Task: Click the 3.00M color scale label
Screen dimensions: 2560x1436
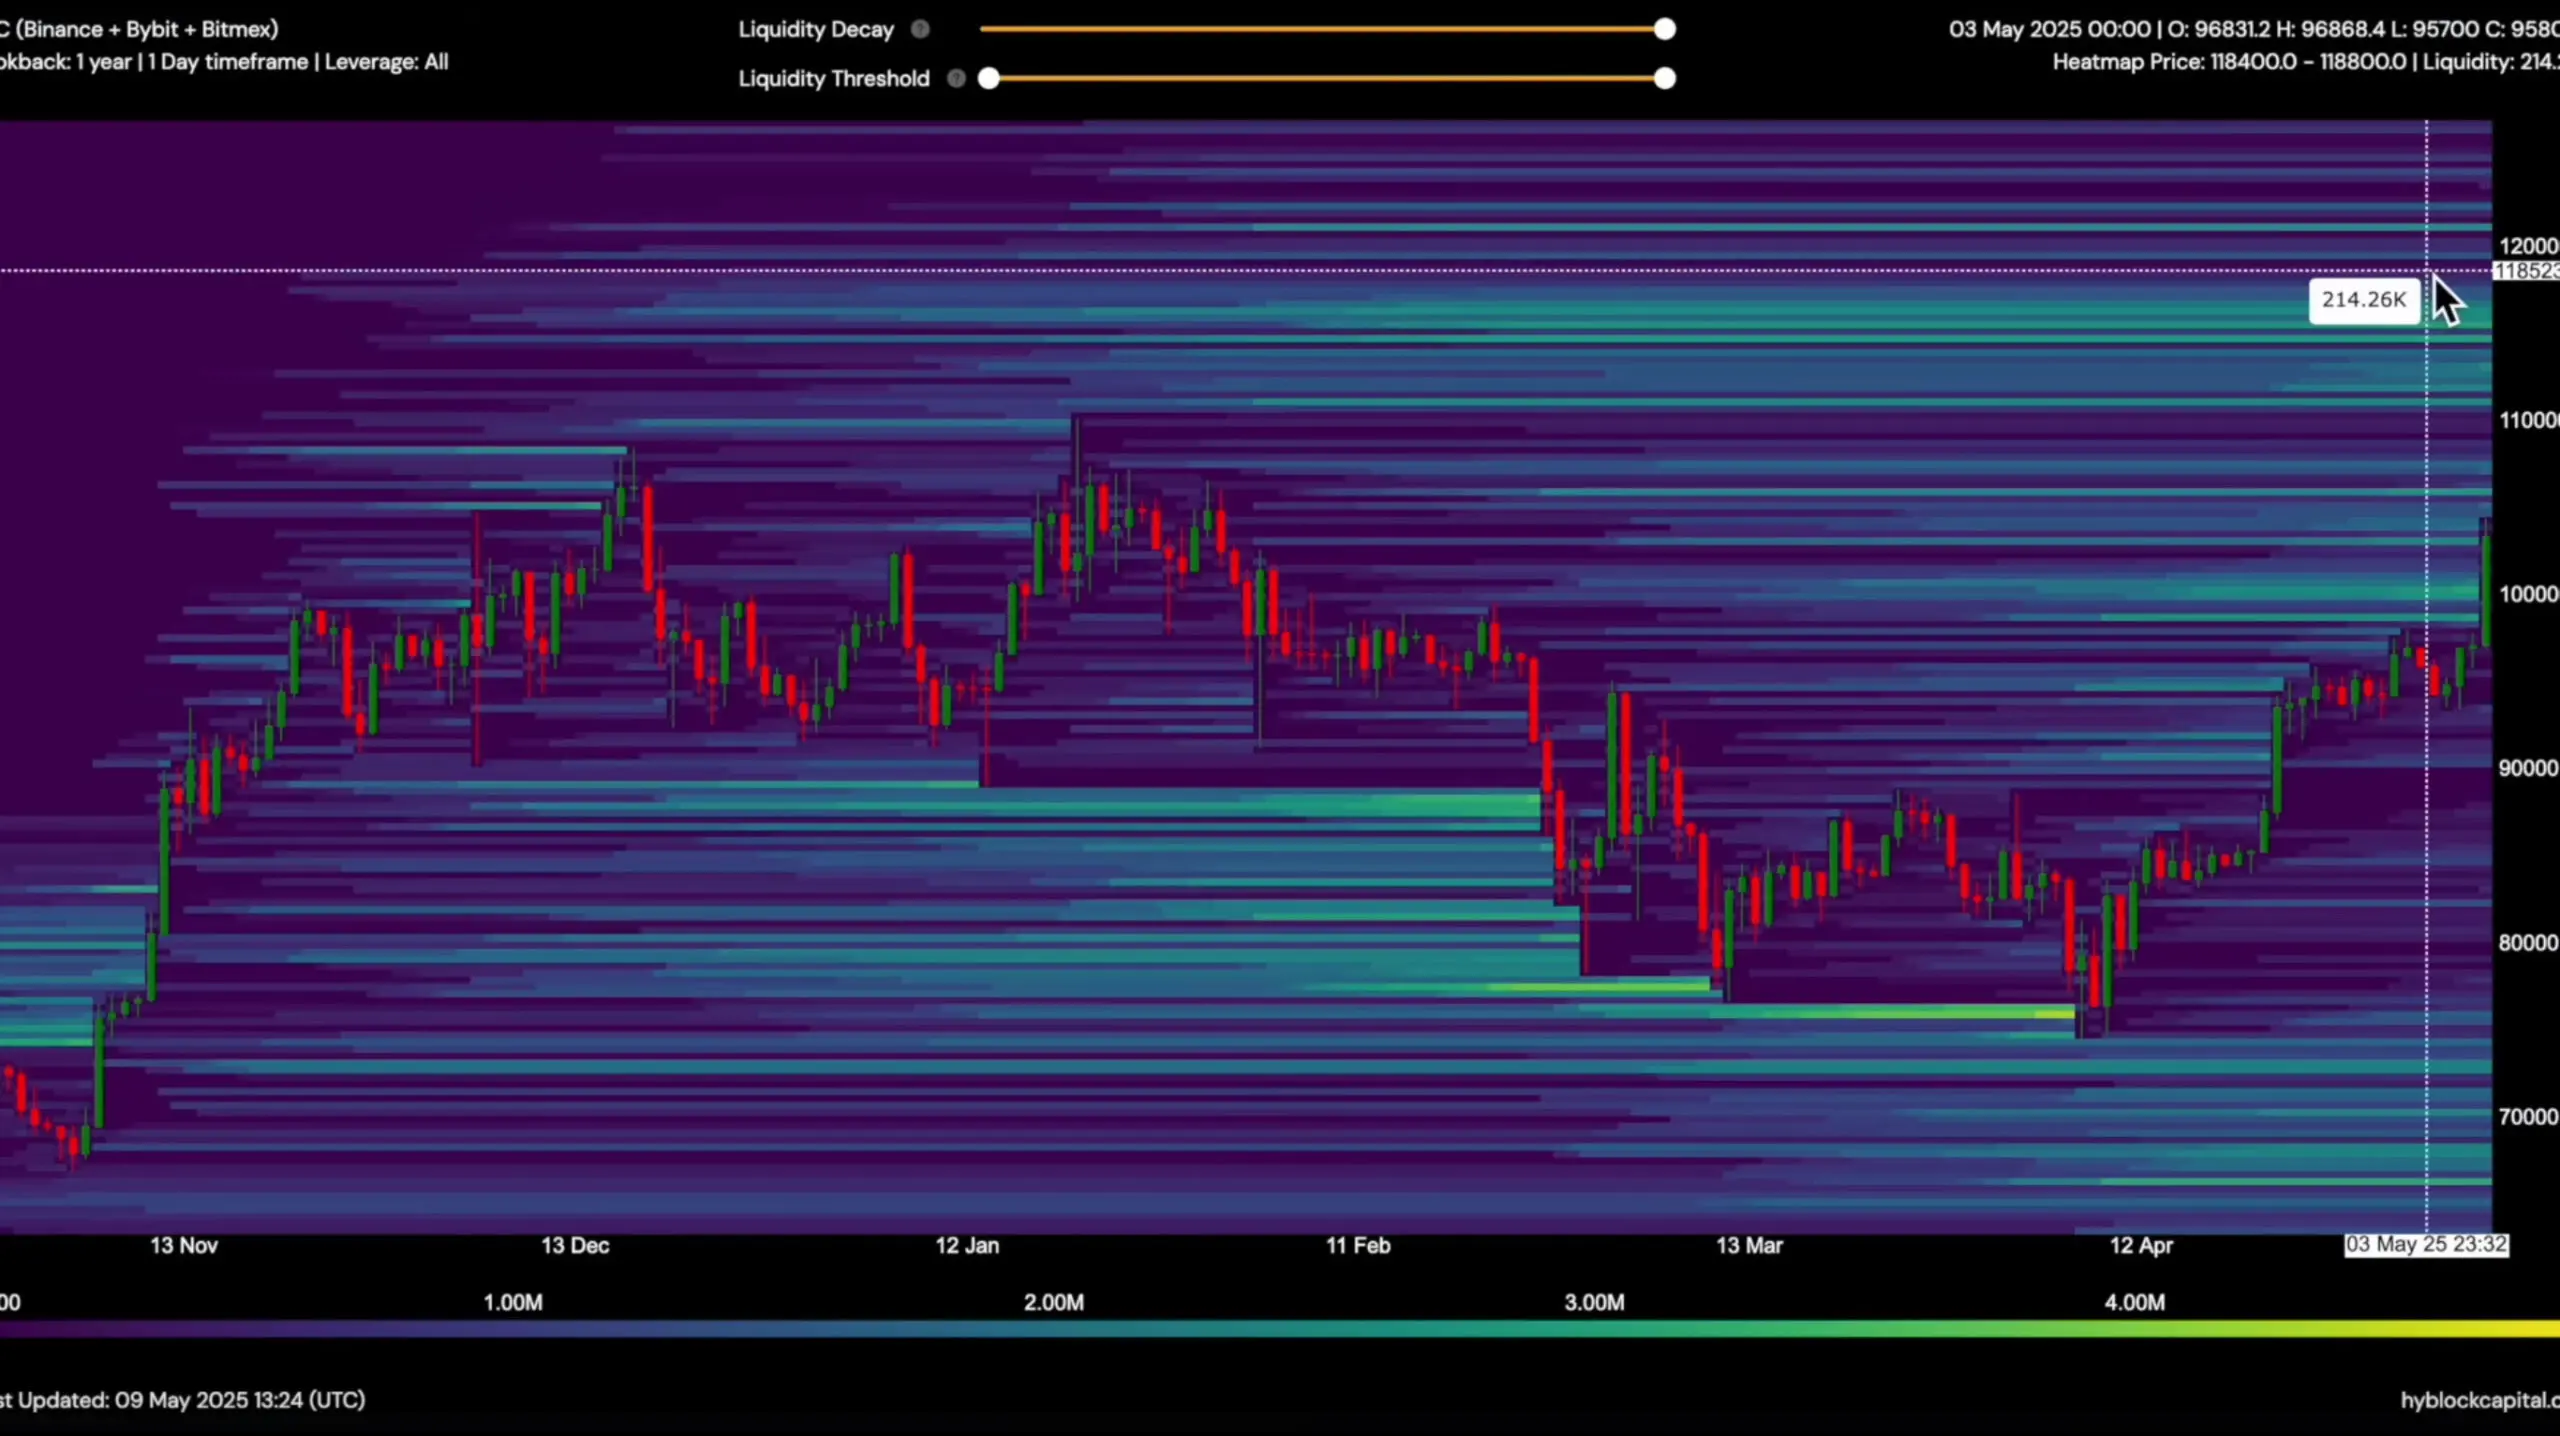Action: click(1594, 1302)
